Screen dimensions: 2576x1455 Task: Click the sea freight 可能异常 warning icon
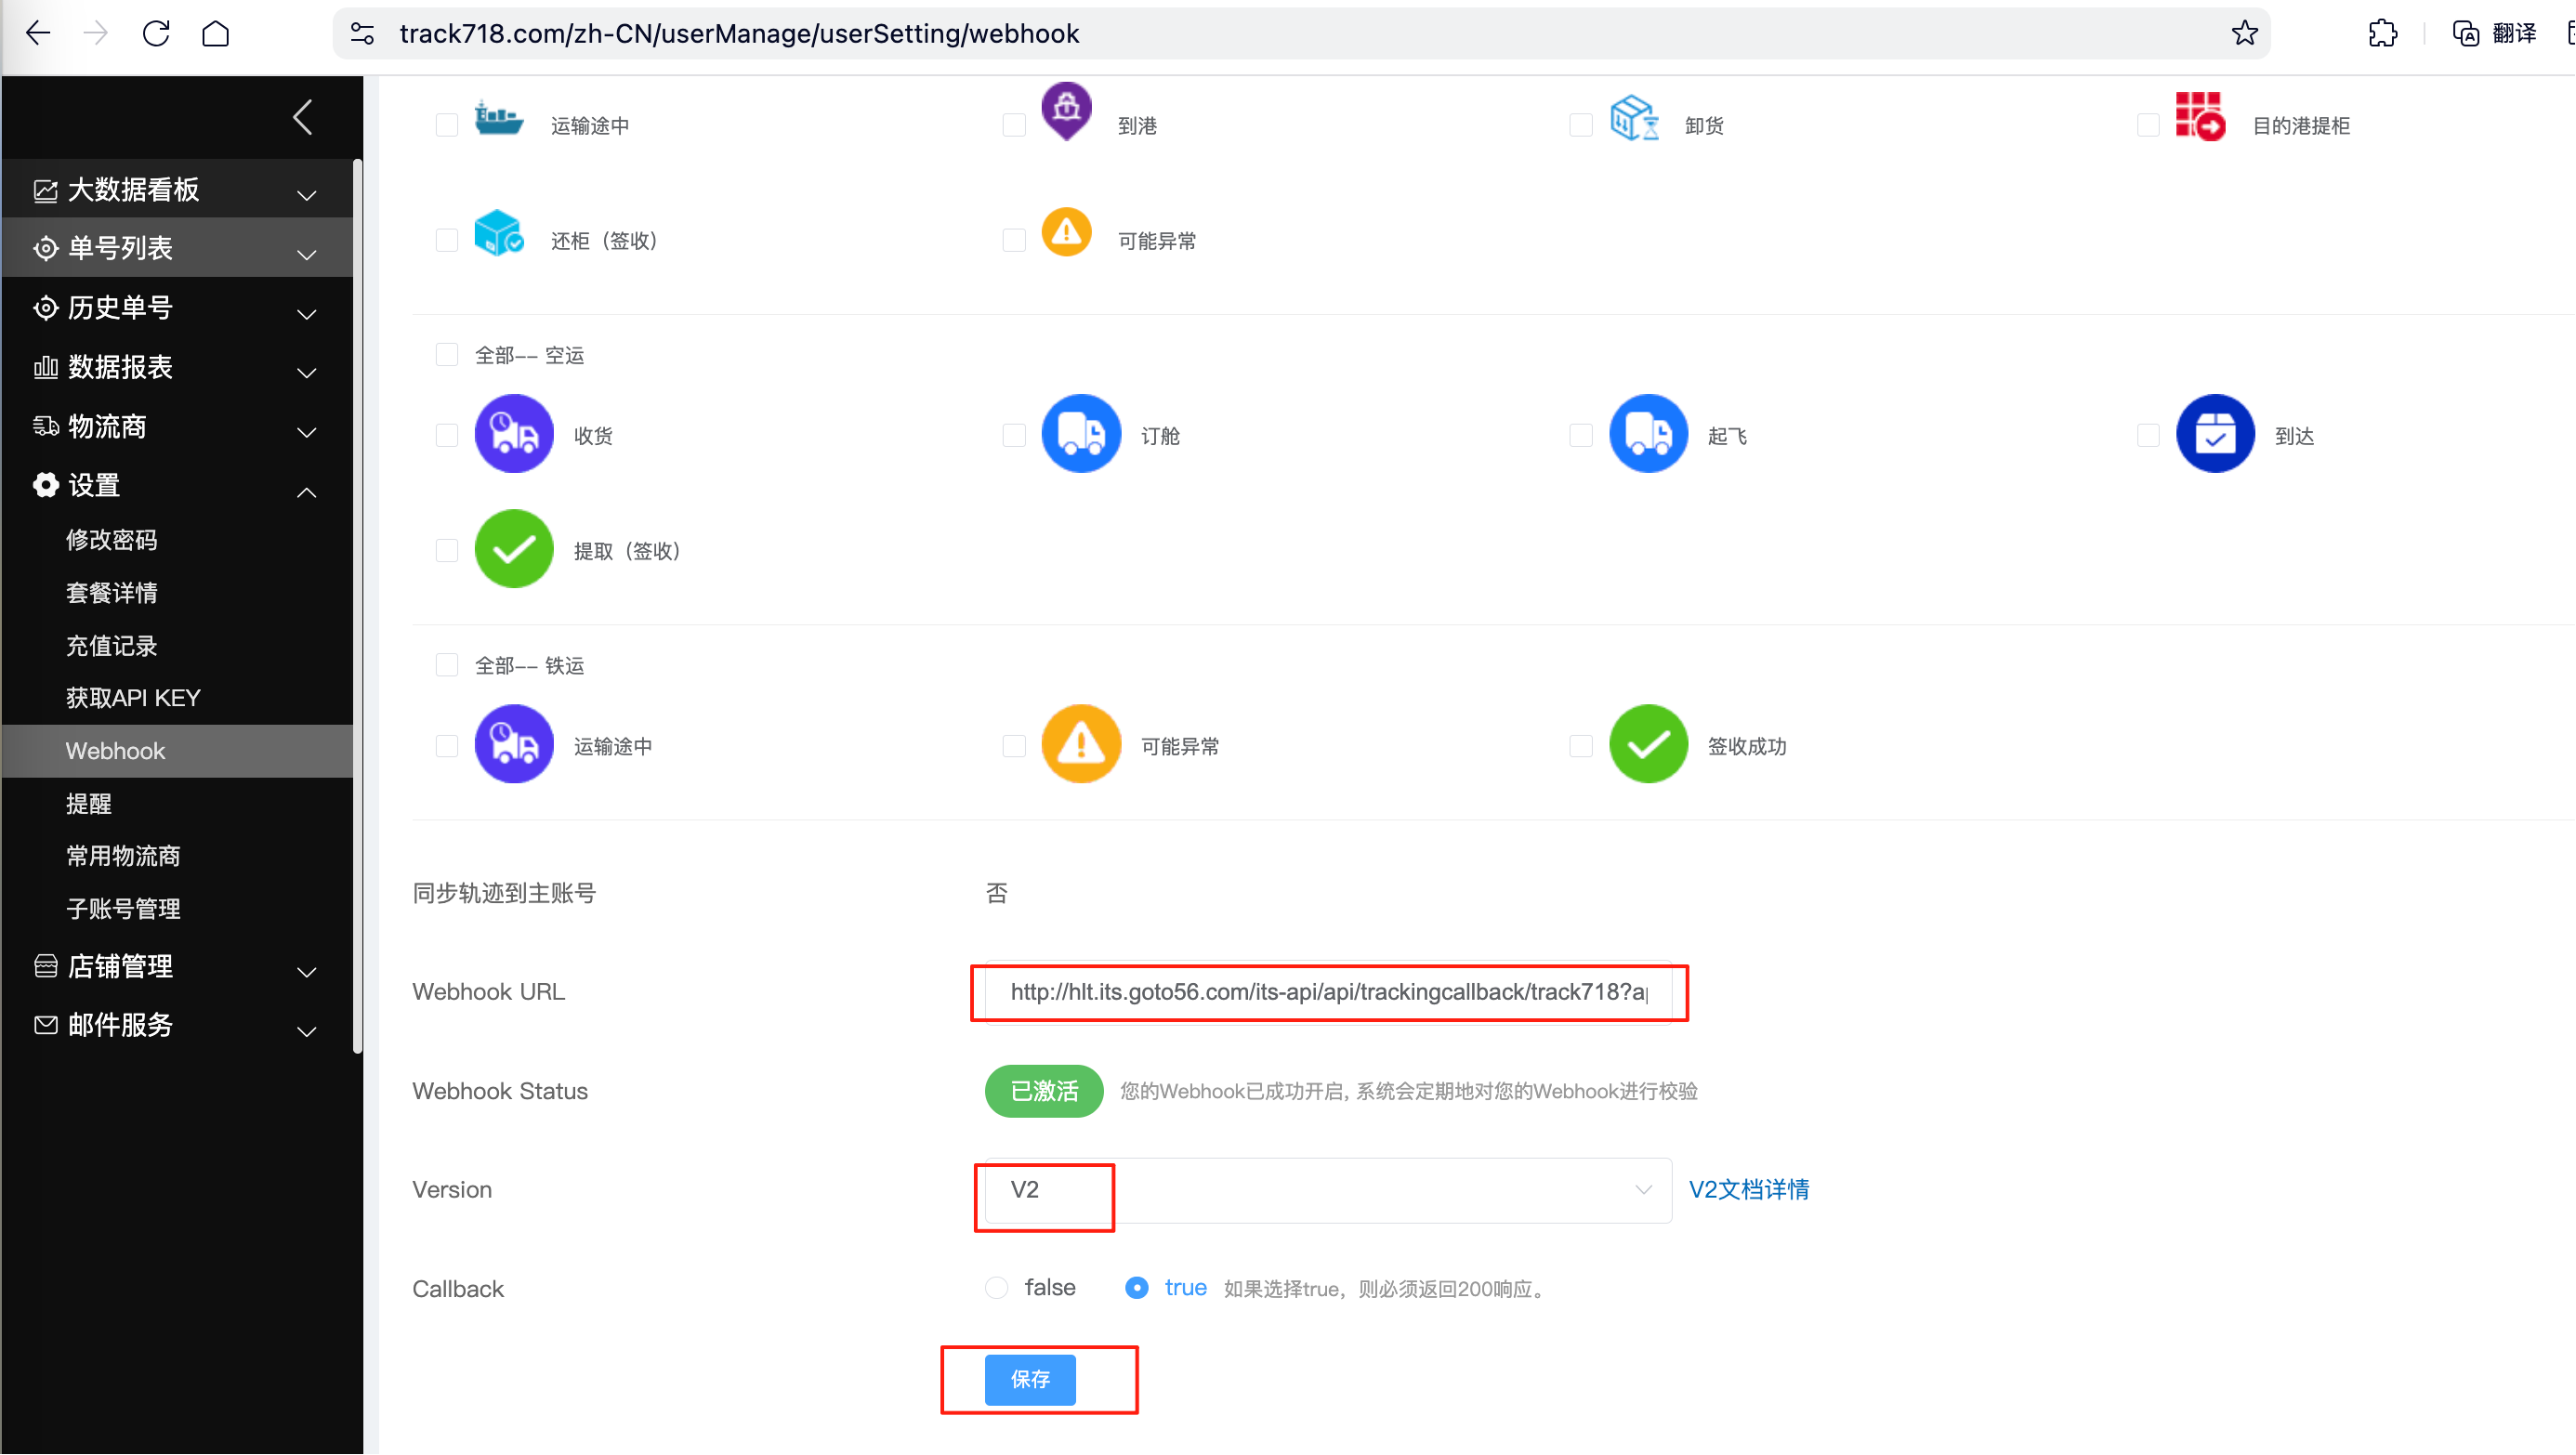1066,233
